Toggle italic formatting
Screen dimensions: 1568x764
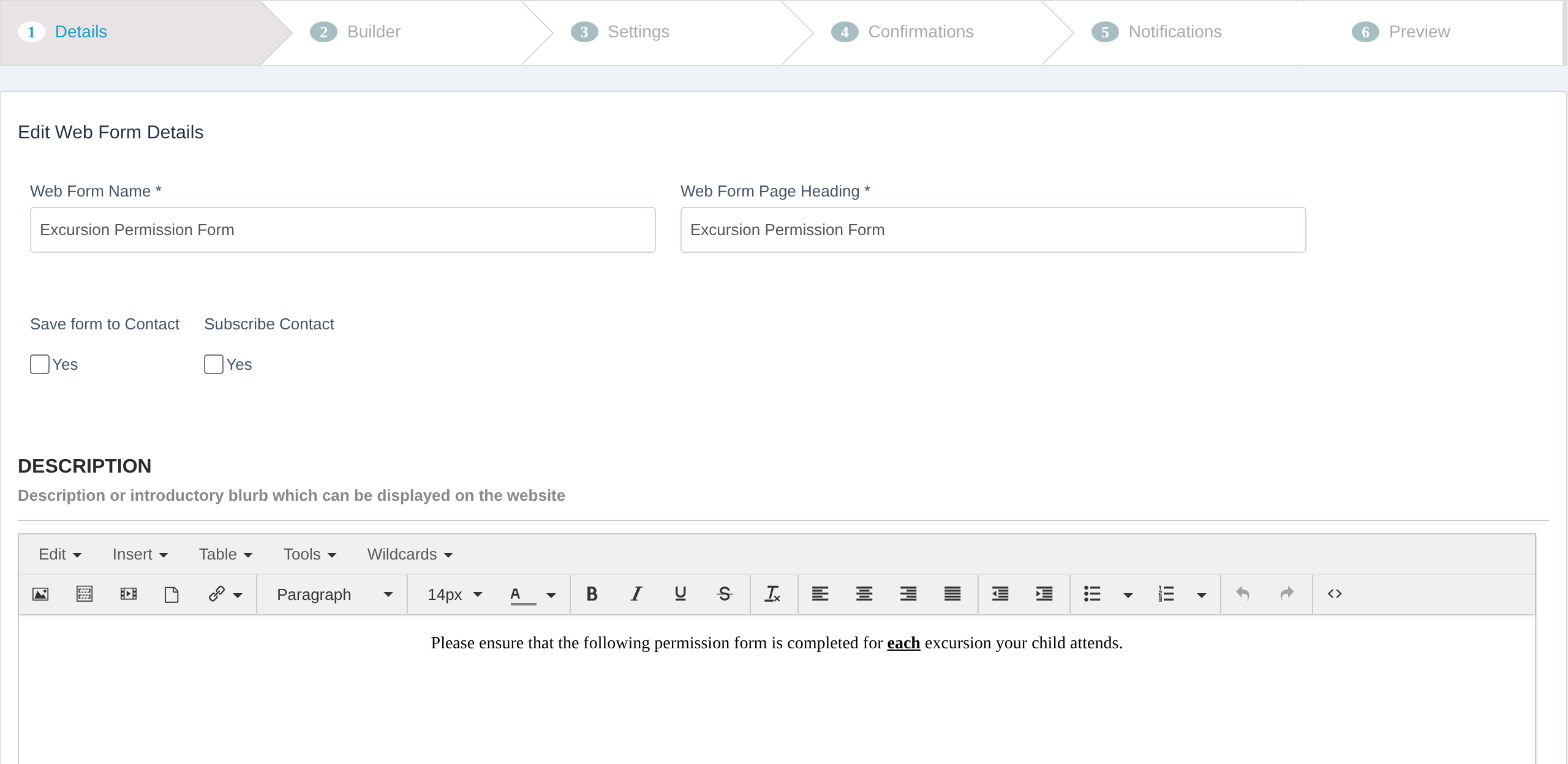(x=636, y=594)
